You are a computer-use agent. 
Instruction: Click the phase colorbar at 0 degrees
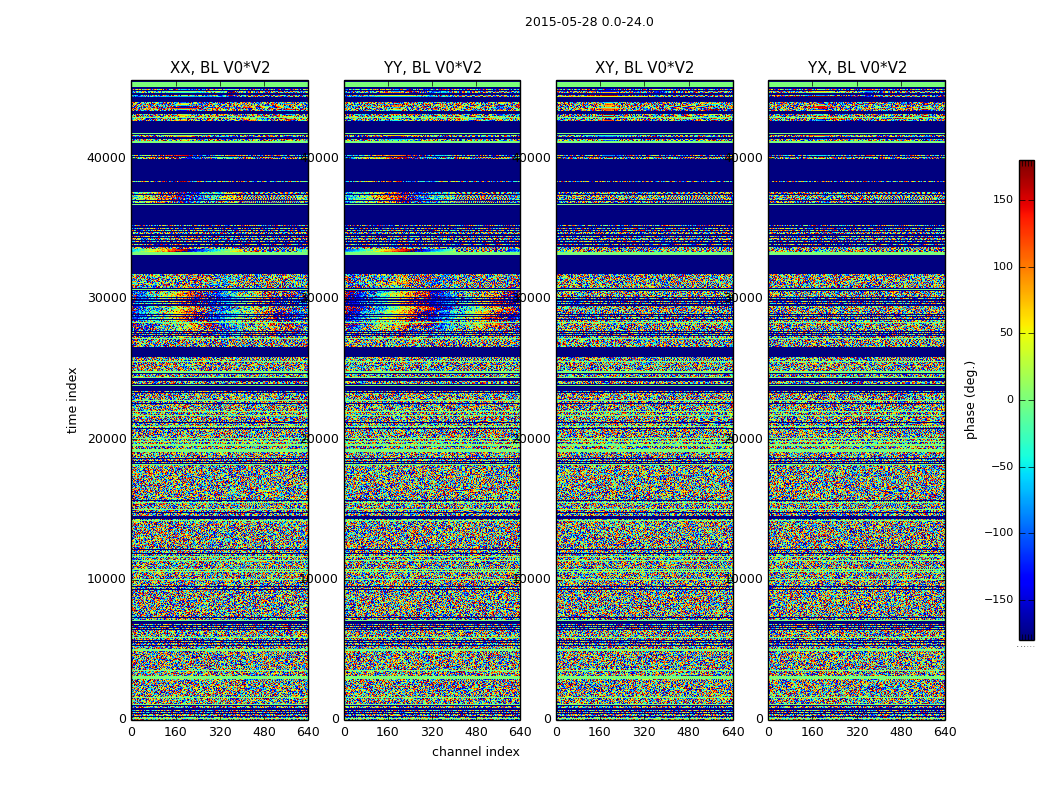pyautogui.click(x=1027, y=400)
